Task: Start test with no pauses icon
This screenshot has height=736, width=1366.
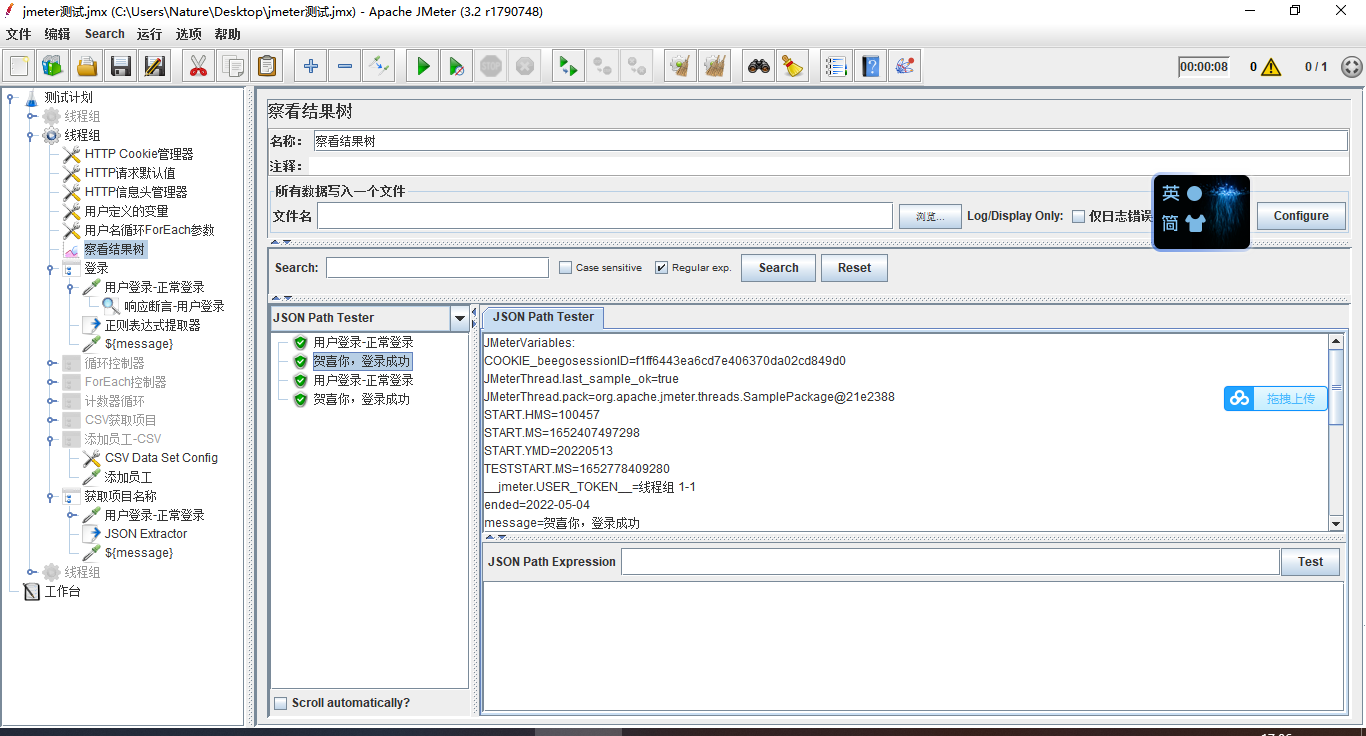Action: coord(457,66)
